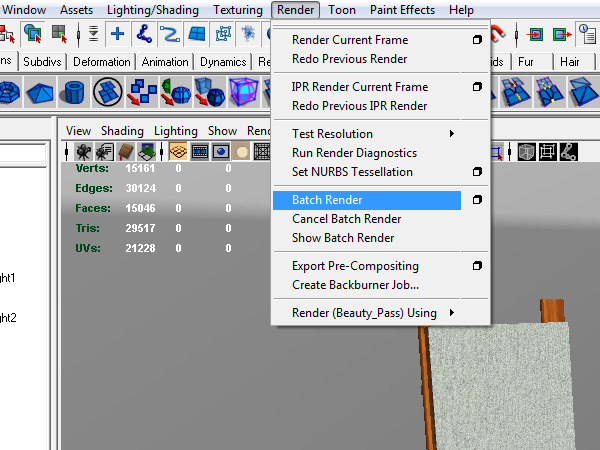Click the Merge edges shelf icon
This screenshot has height=450, width=600.
pos(514,92)
